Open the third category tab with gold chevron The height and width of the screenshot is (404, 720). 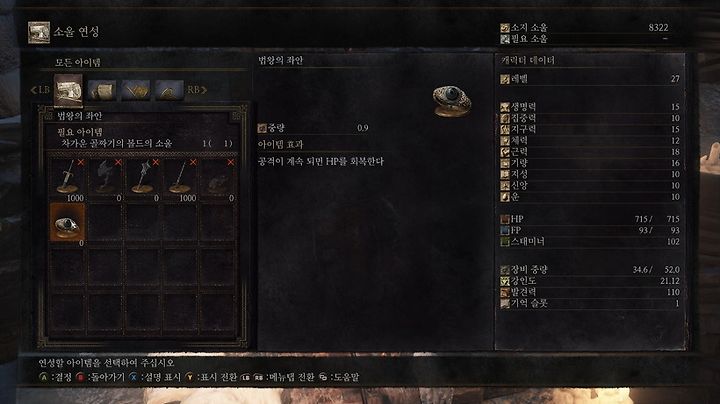coord(135,90)
